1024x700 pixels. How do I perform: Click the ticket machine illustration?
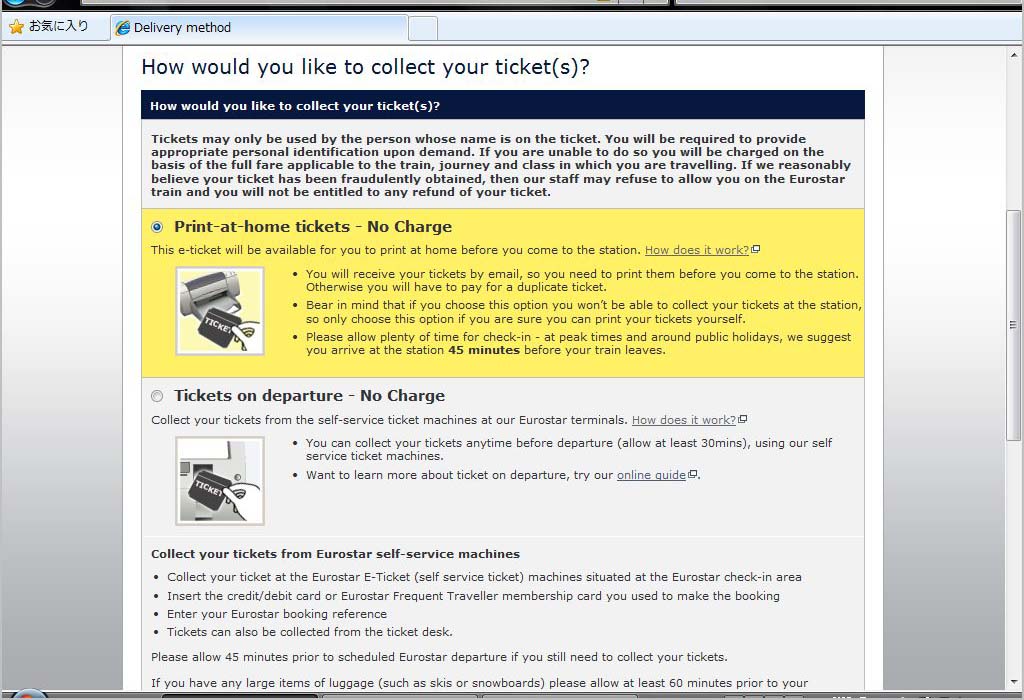click(220, 481)
